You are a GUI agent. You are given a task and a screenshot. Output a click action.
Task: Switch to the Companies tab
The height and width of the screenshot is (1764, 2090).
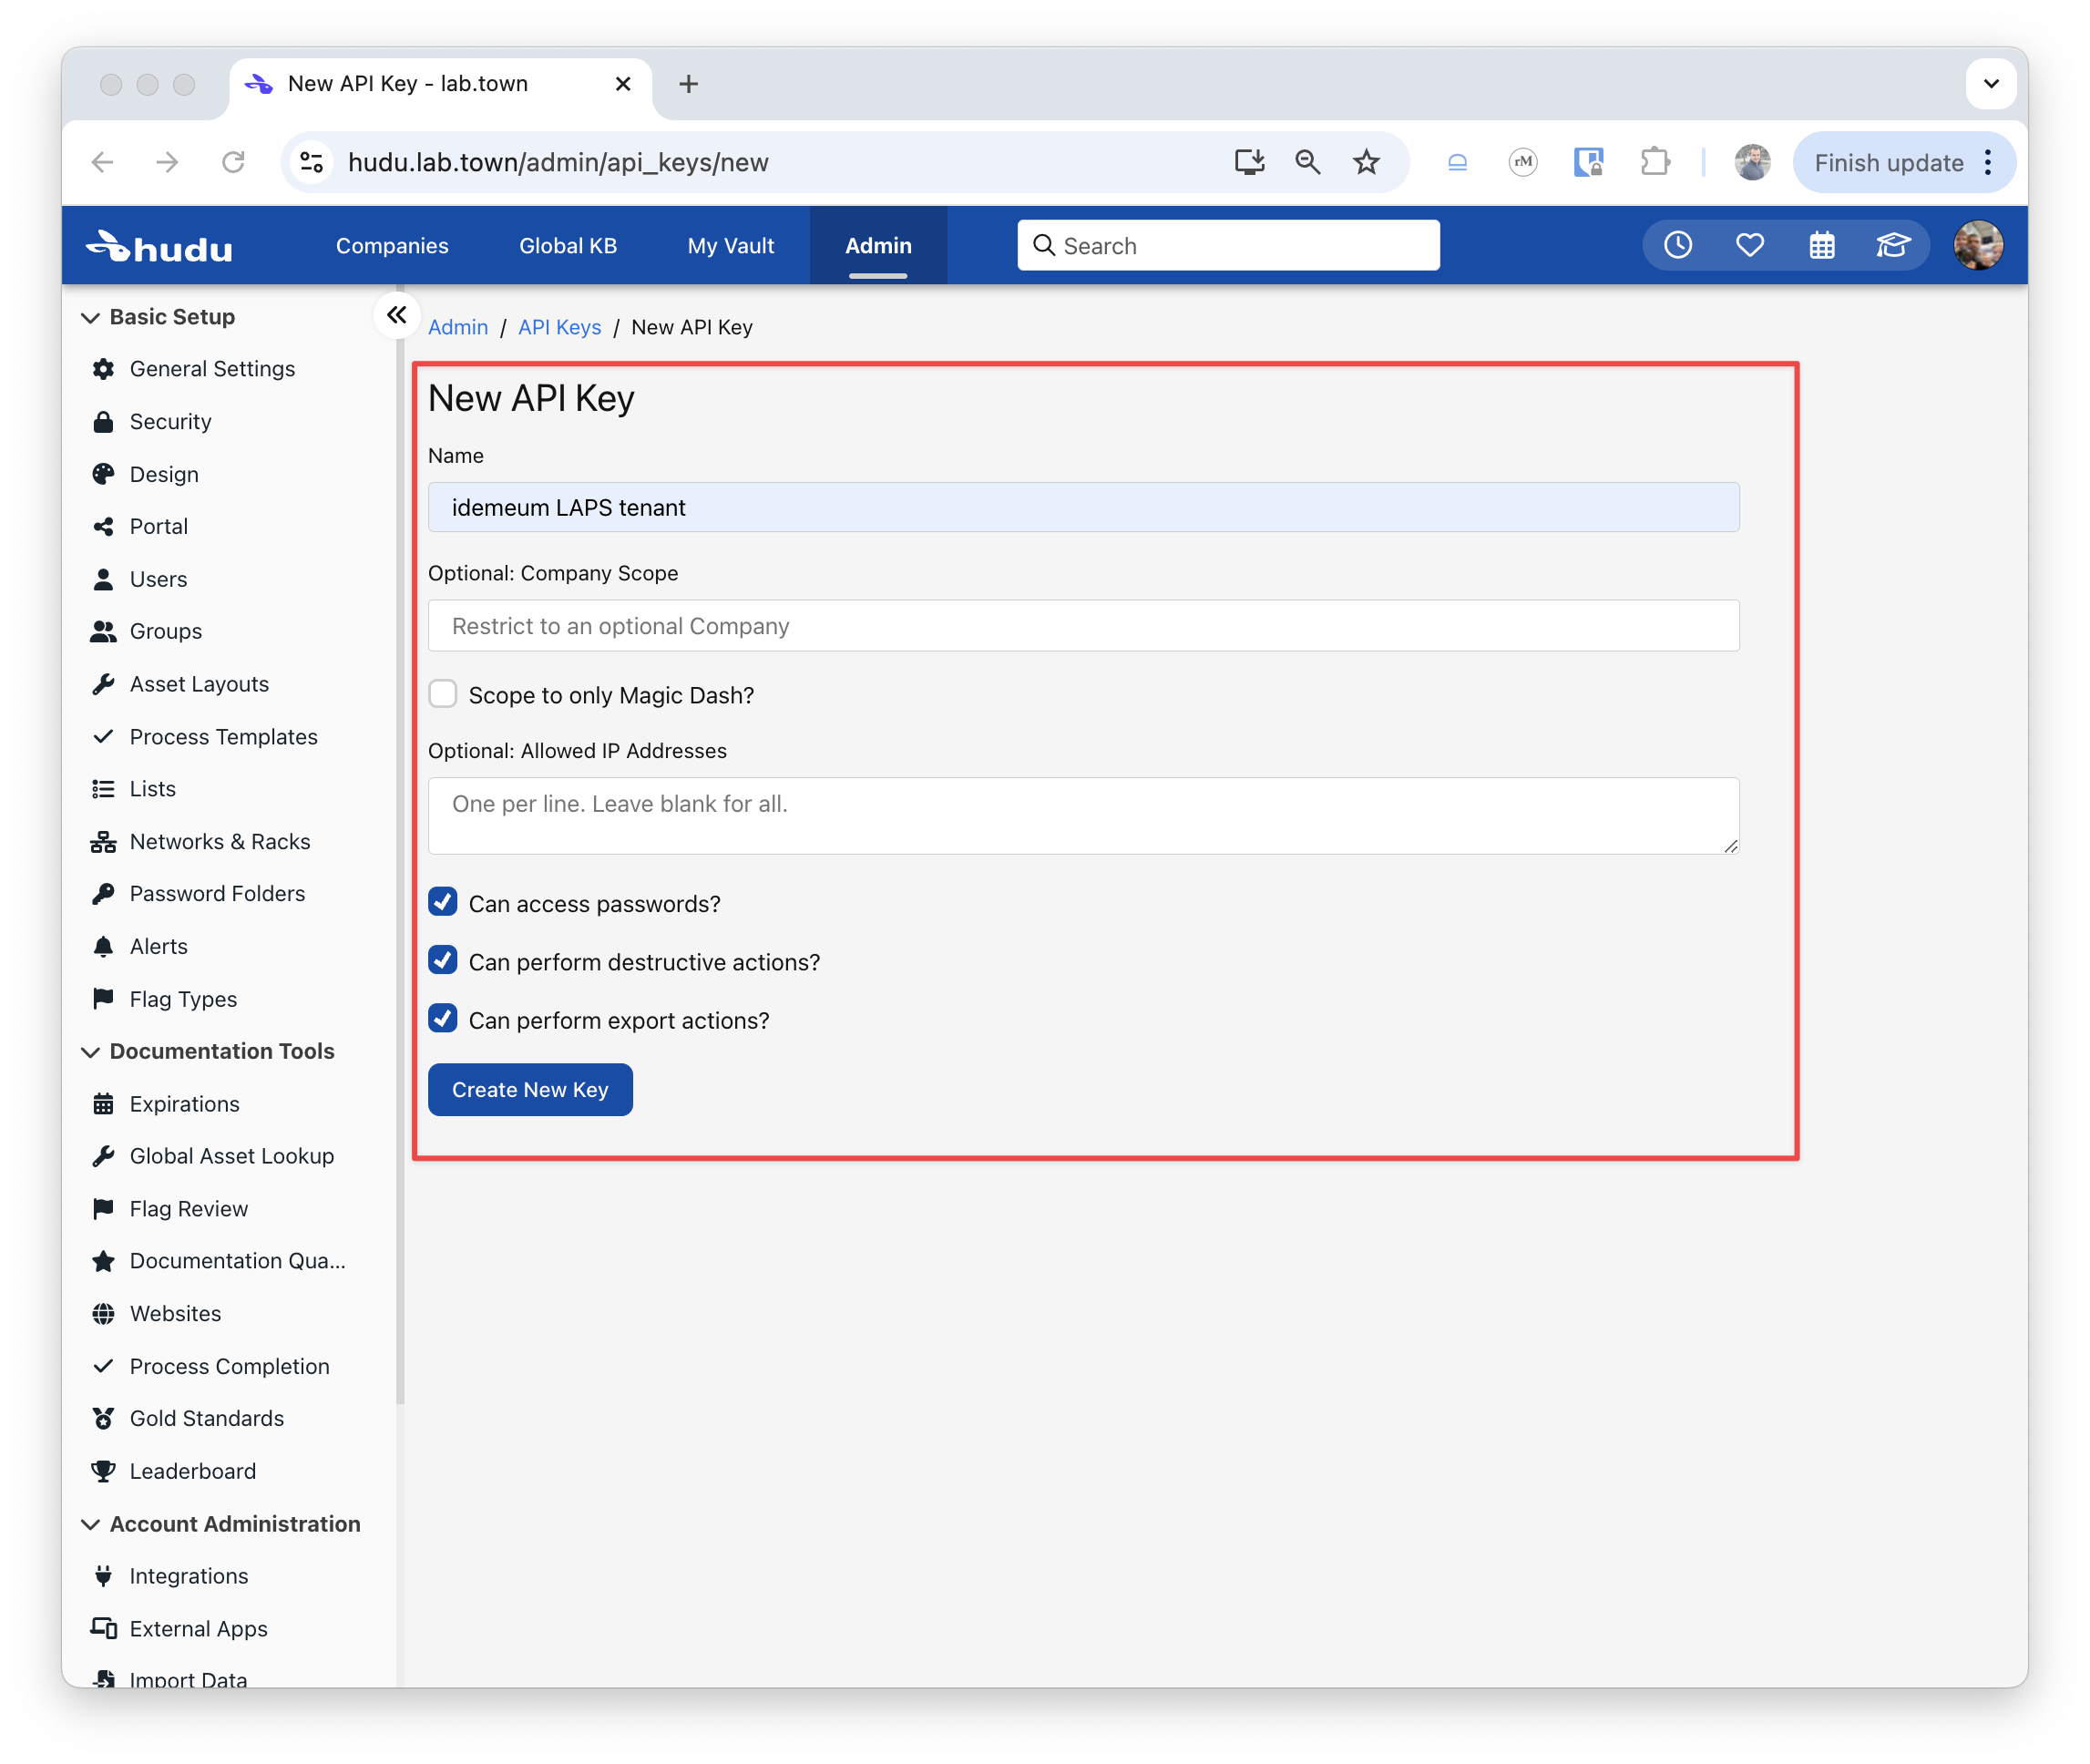[x=392, y=246]
